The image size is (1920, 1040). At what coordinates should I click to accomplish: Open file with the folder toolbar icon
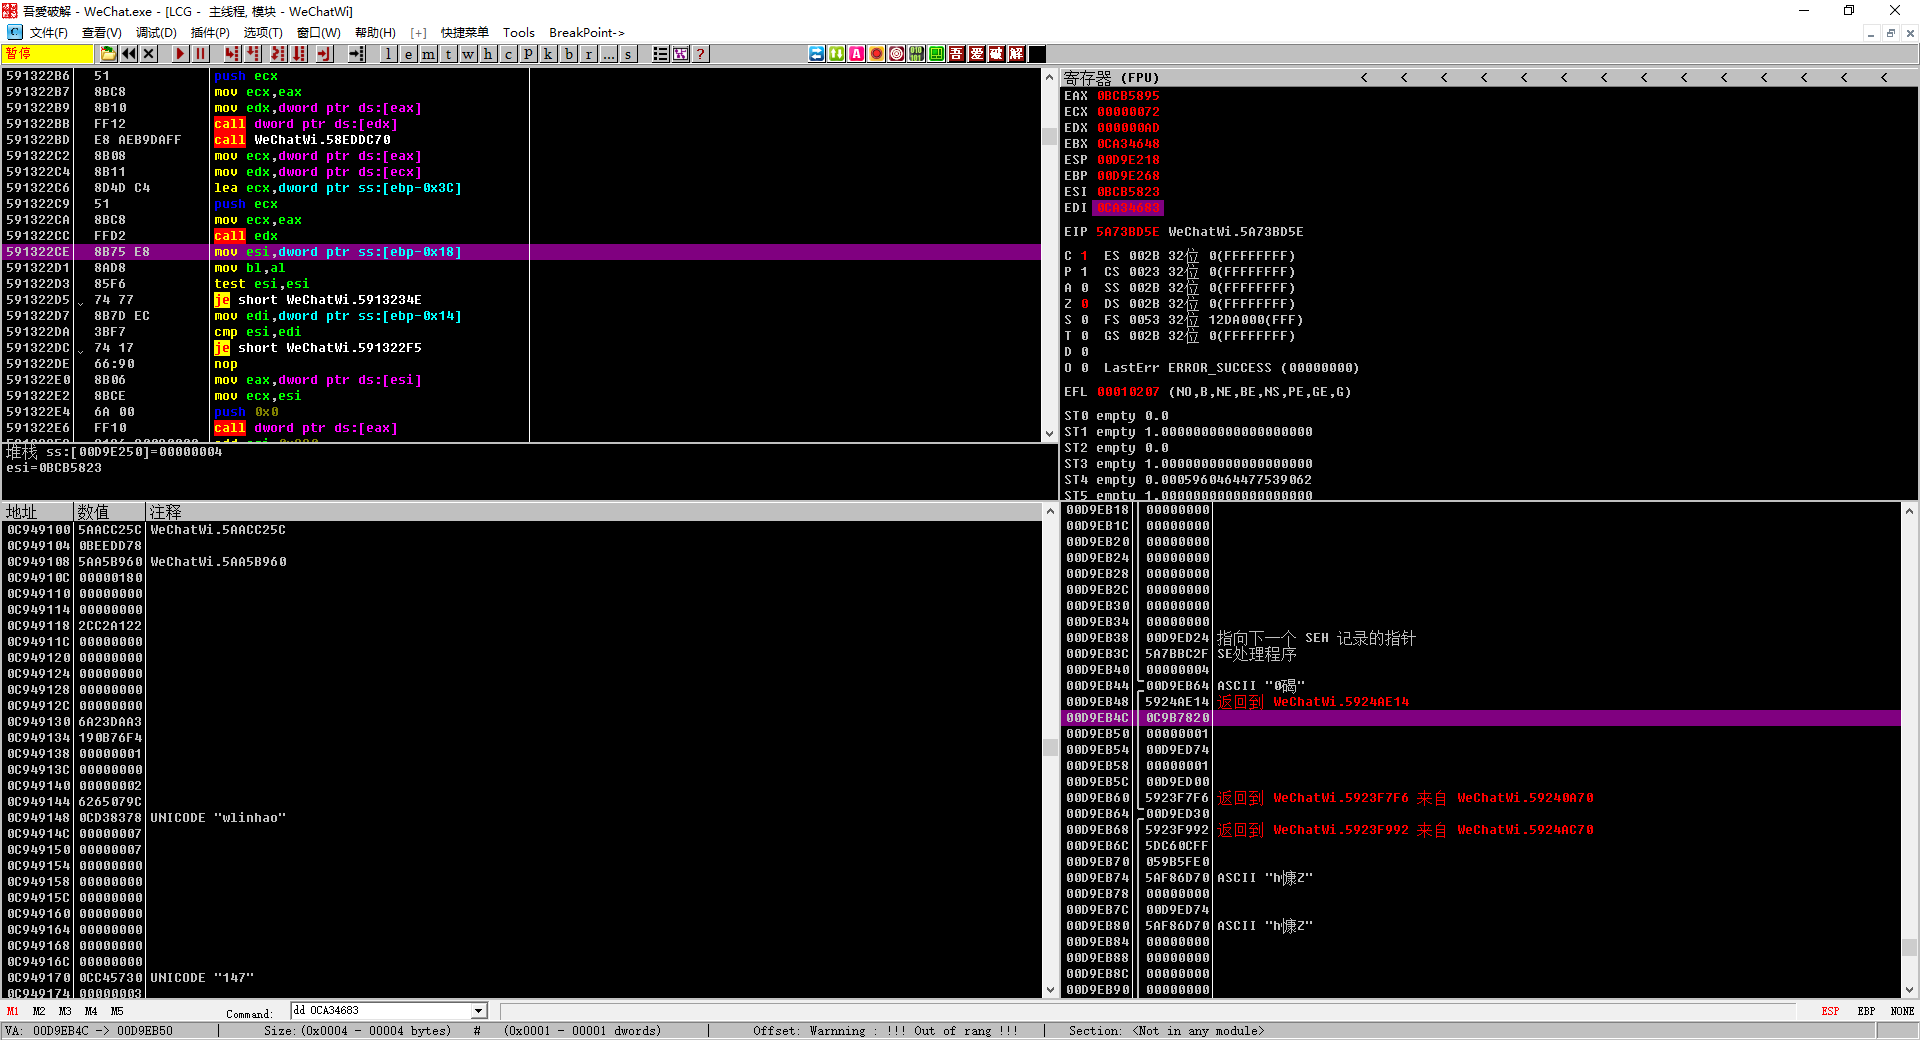[x=108, y=54]
